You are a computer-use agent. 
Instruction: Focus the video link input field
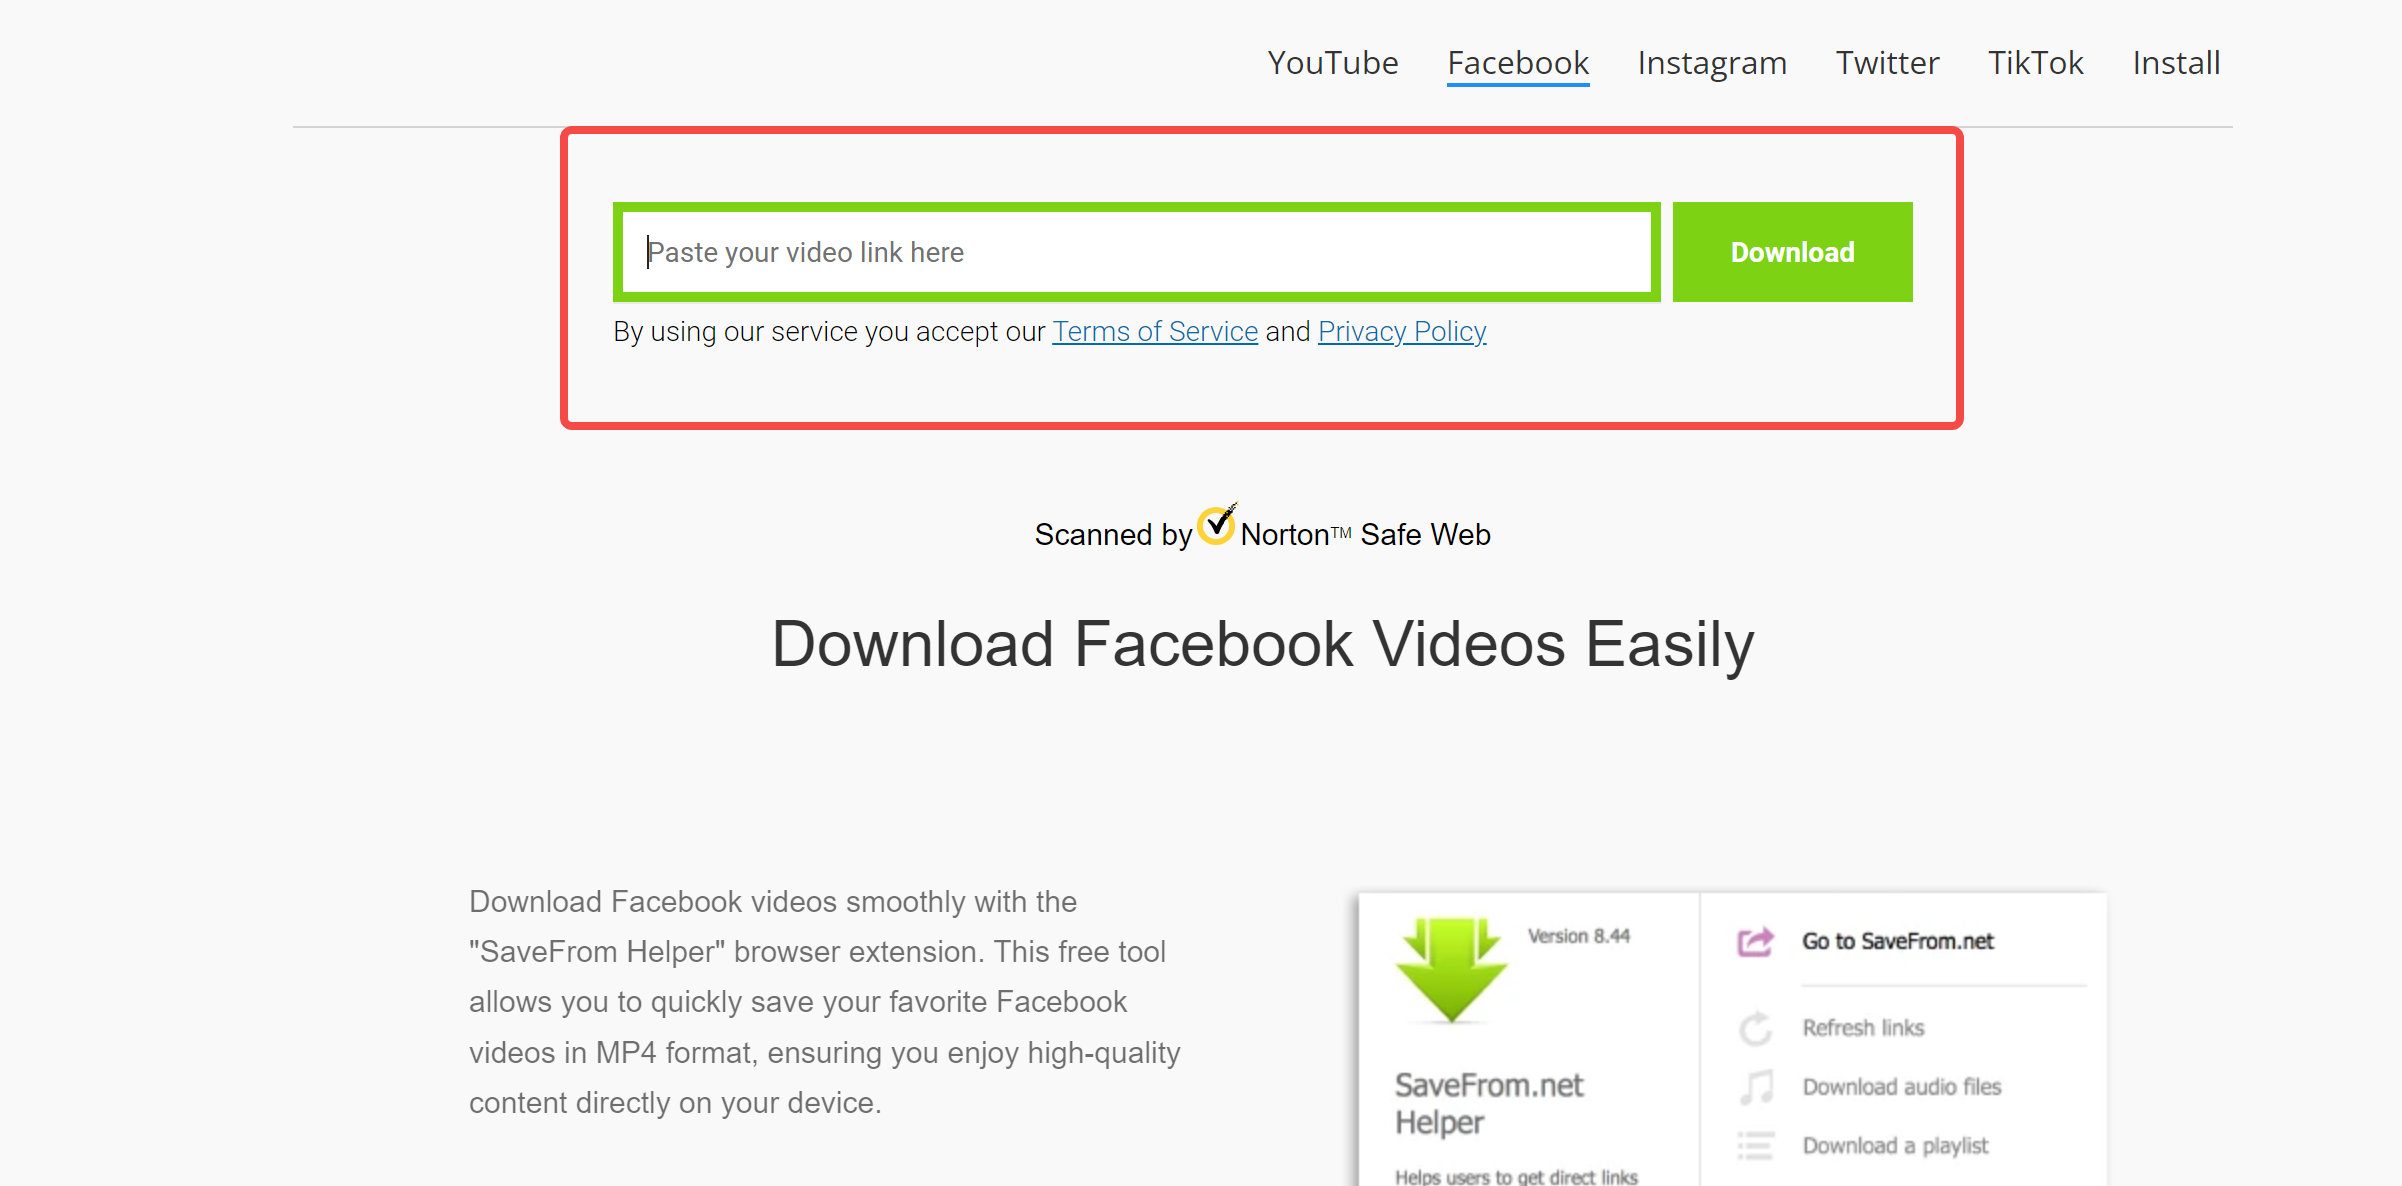1137,252
